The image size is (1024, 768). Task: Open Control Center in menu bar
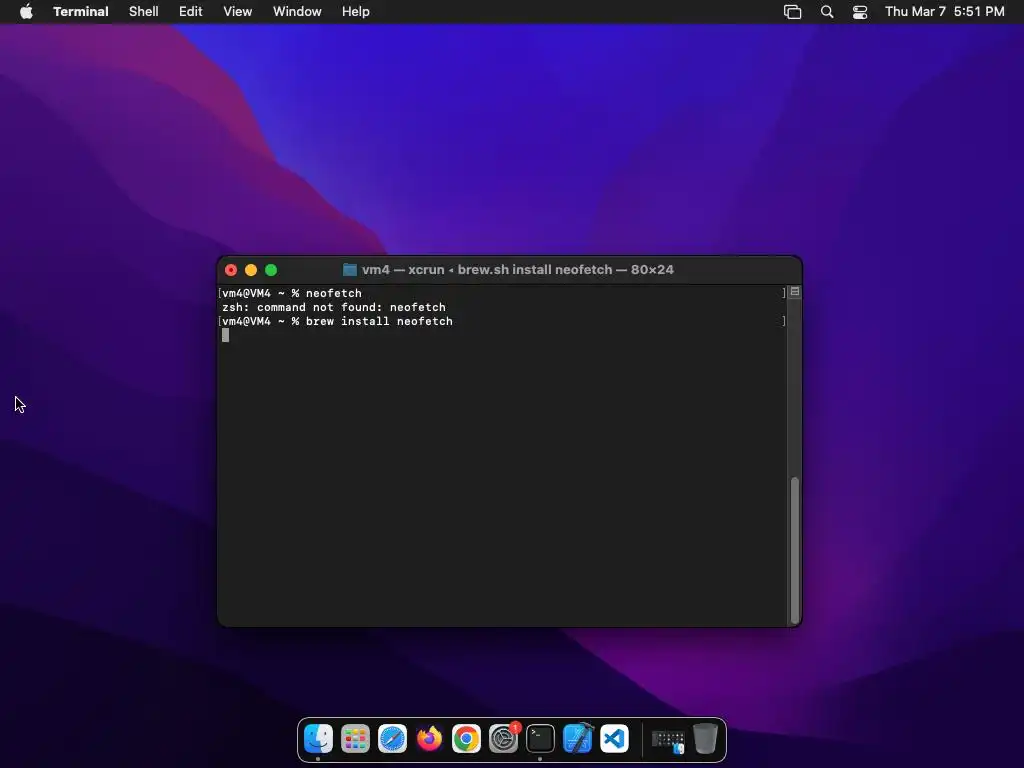point(860,12)
